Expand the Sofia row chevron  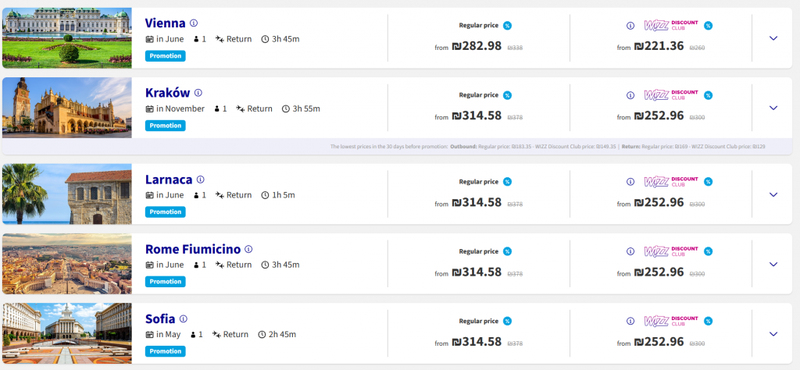coord(773,334)
